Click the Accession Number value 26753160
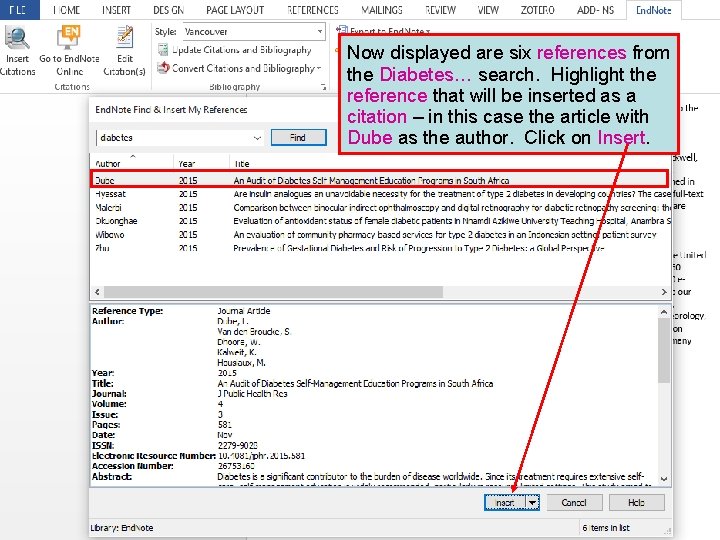720x540 pixels. (236, 466)
